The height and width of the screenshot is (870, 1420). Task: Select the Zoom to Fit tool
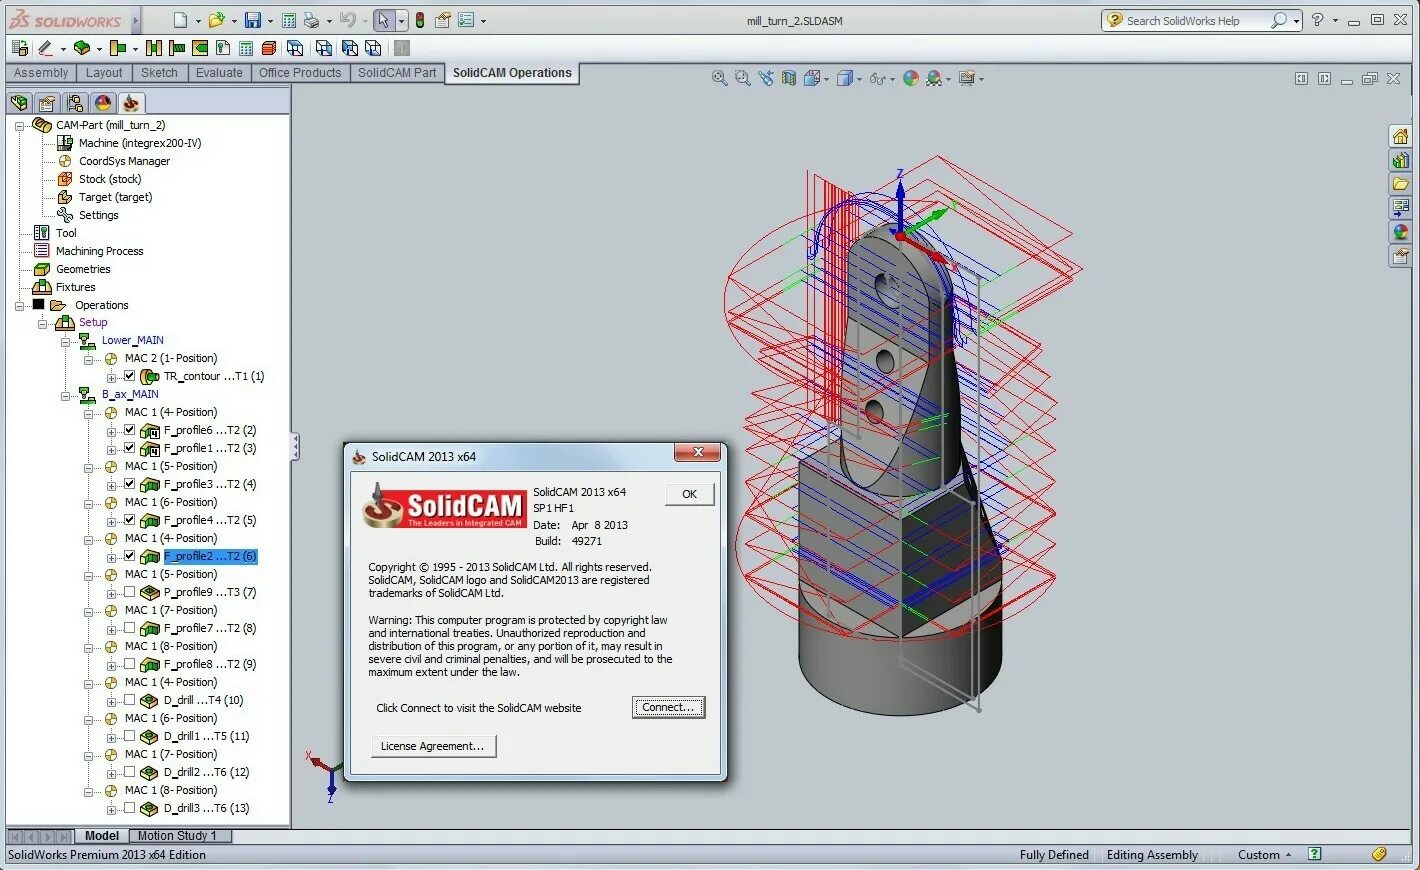point(720,78)
